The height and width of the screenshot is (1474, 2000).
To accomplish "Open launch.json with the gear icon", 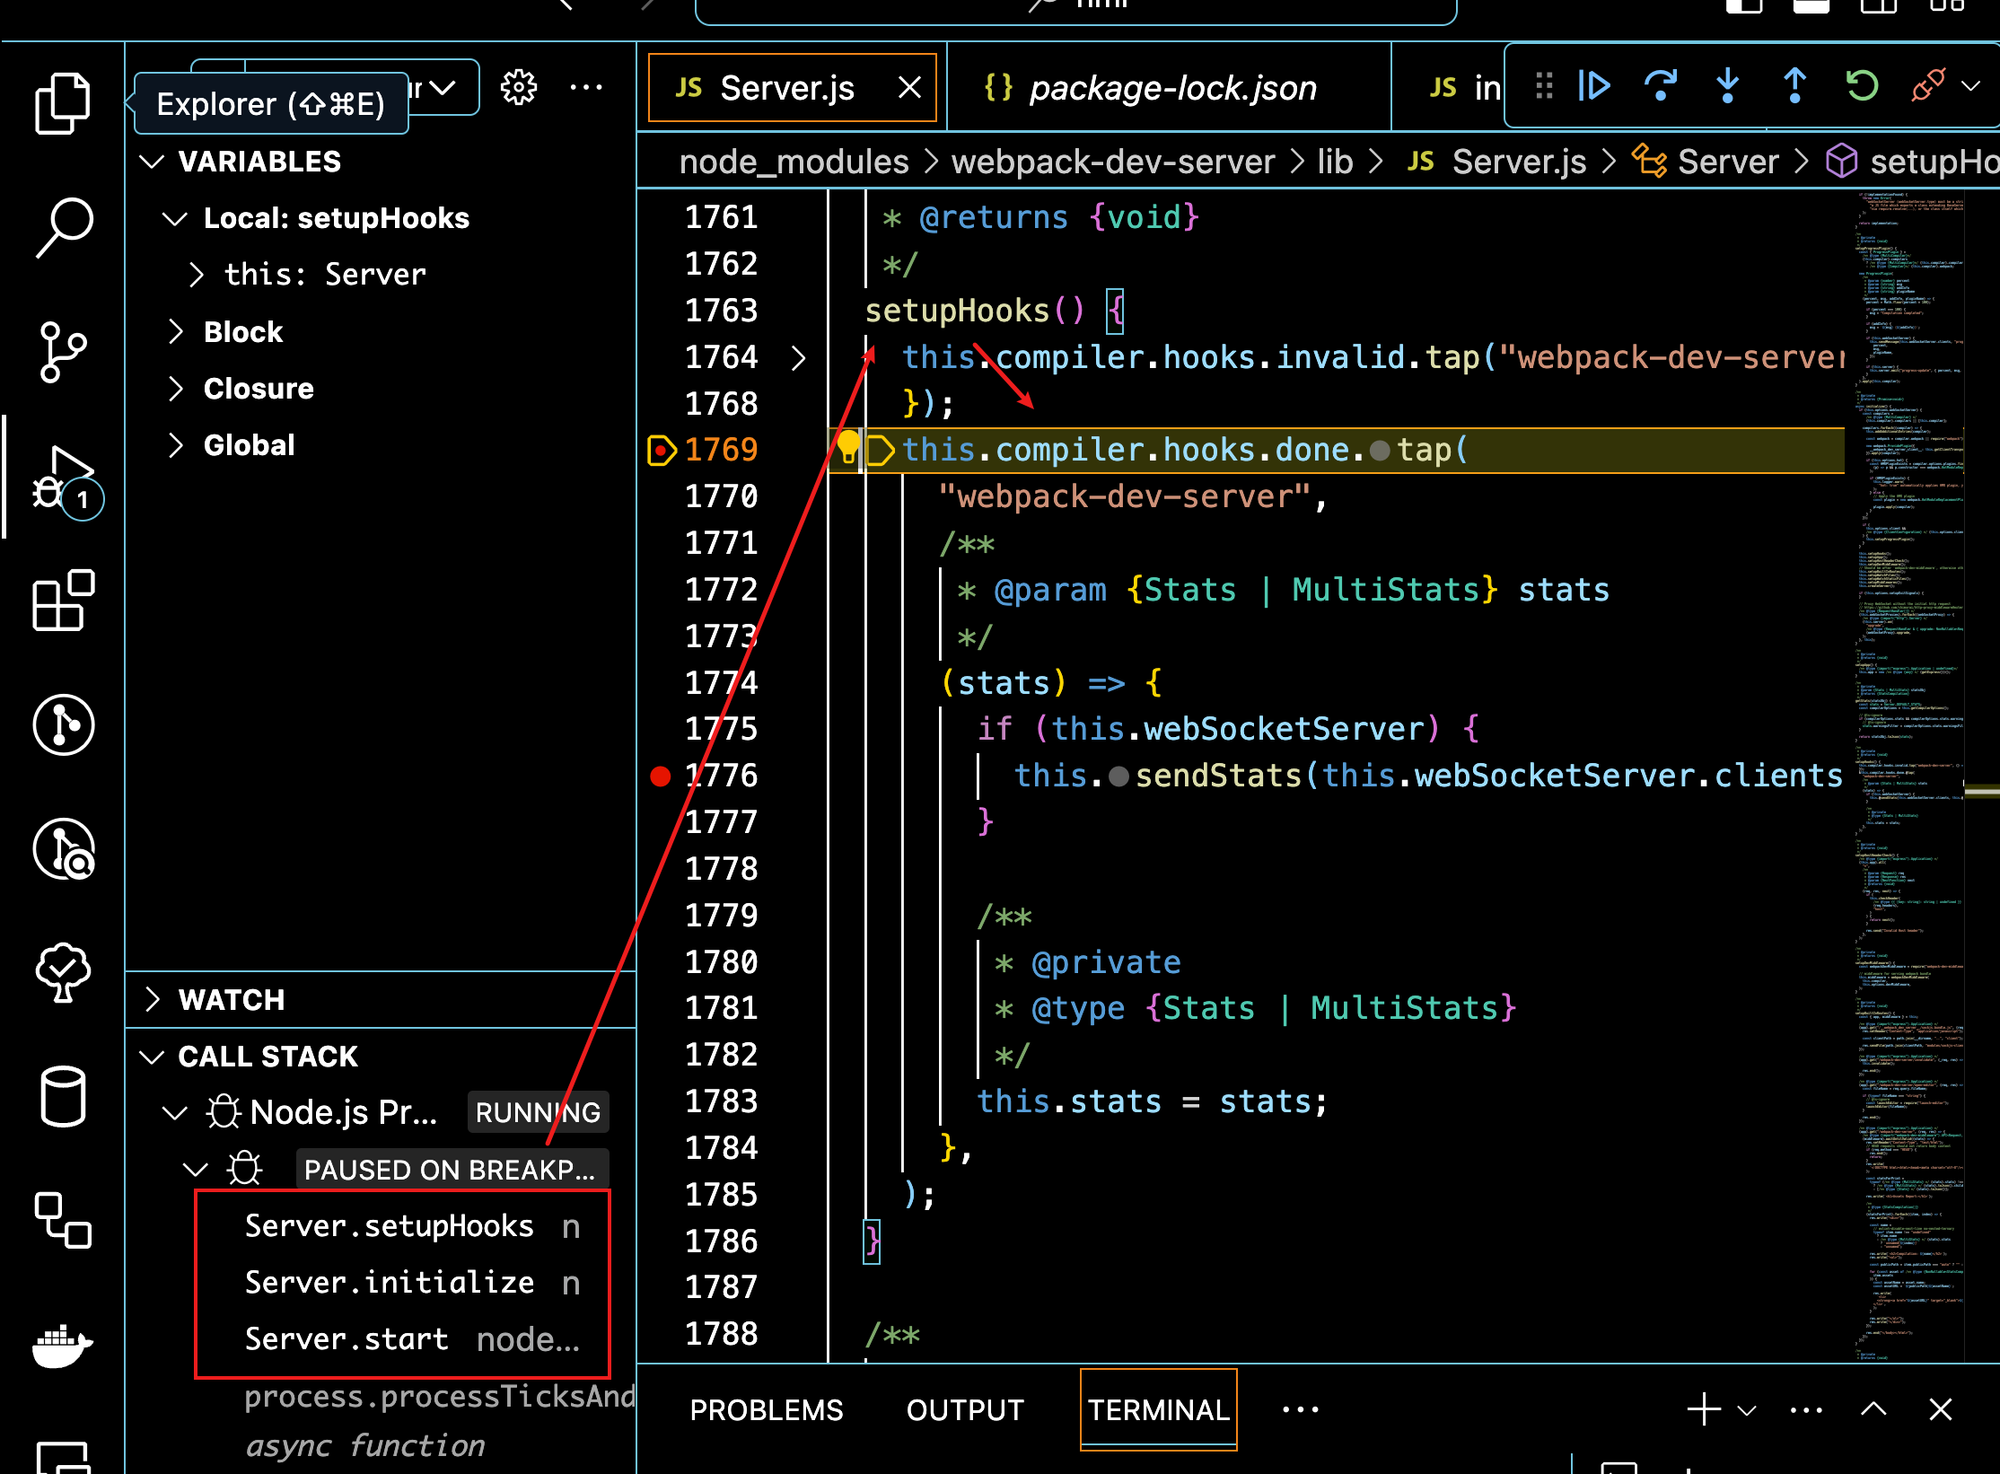I will click(518, 88).
